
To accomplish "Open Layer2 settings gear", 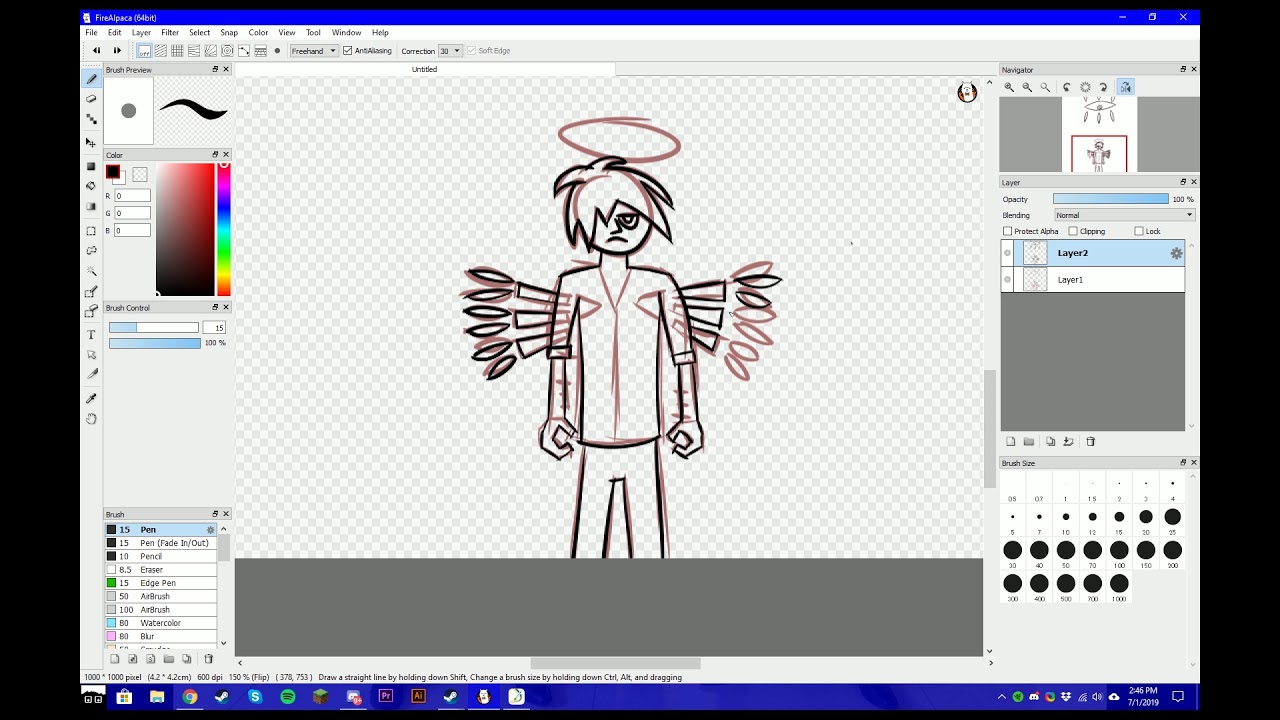I will pos(1176,254).
